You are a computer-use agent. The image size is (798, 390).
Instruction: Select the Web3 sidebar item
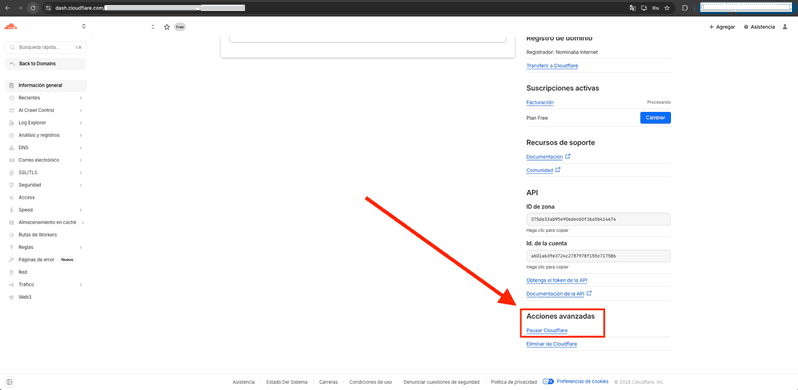[46, 297]
